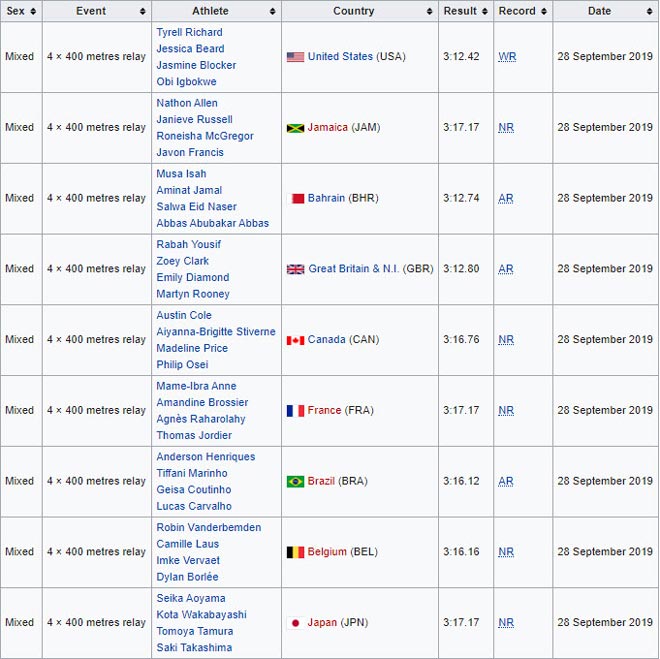This screenshot has width=660, height=659.
Task: Follow the Dylan Borlée link
Action: tap(187, 577)
